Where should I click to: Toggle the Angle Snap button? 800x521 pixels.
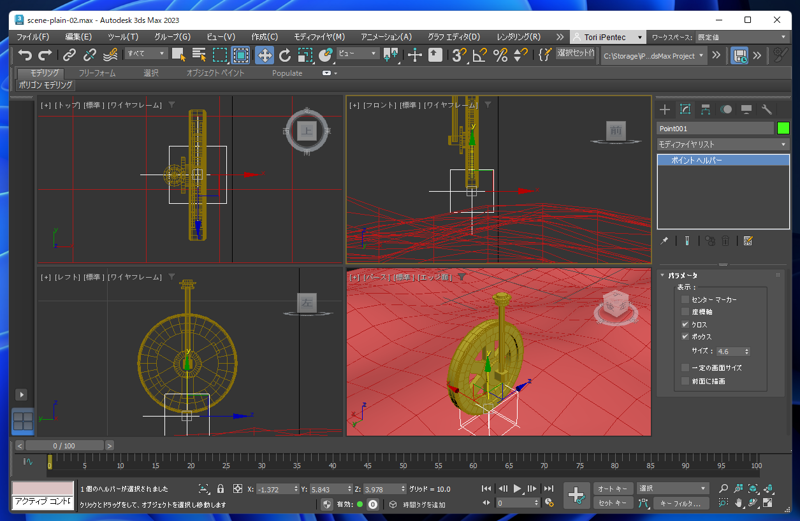[x=480, y=55]
